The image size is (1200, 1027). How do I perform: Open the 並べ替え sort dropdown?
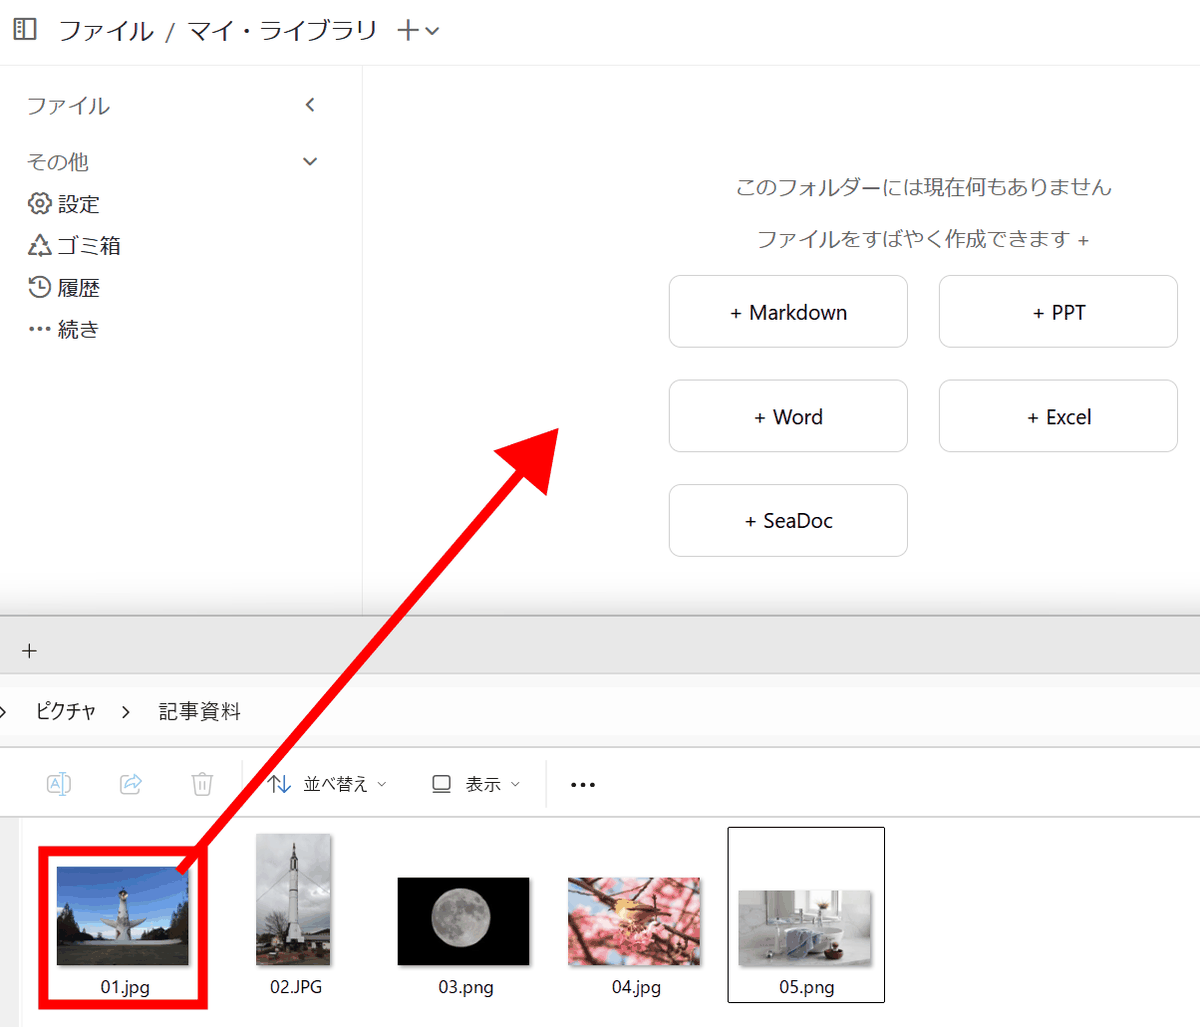(x=327, y=784)
